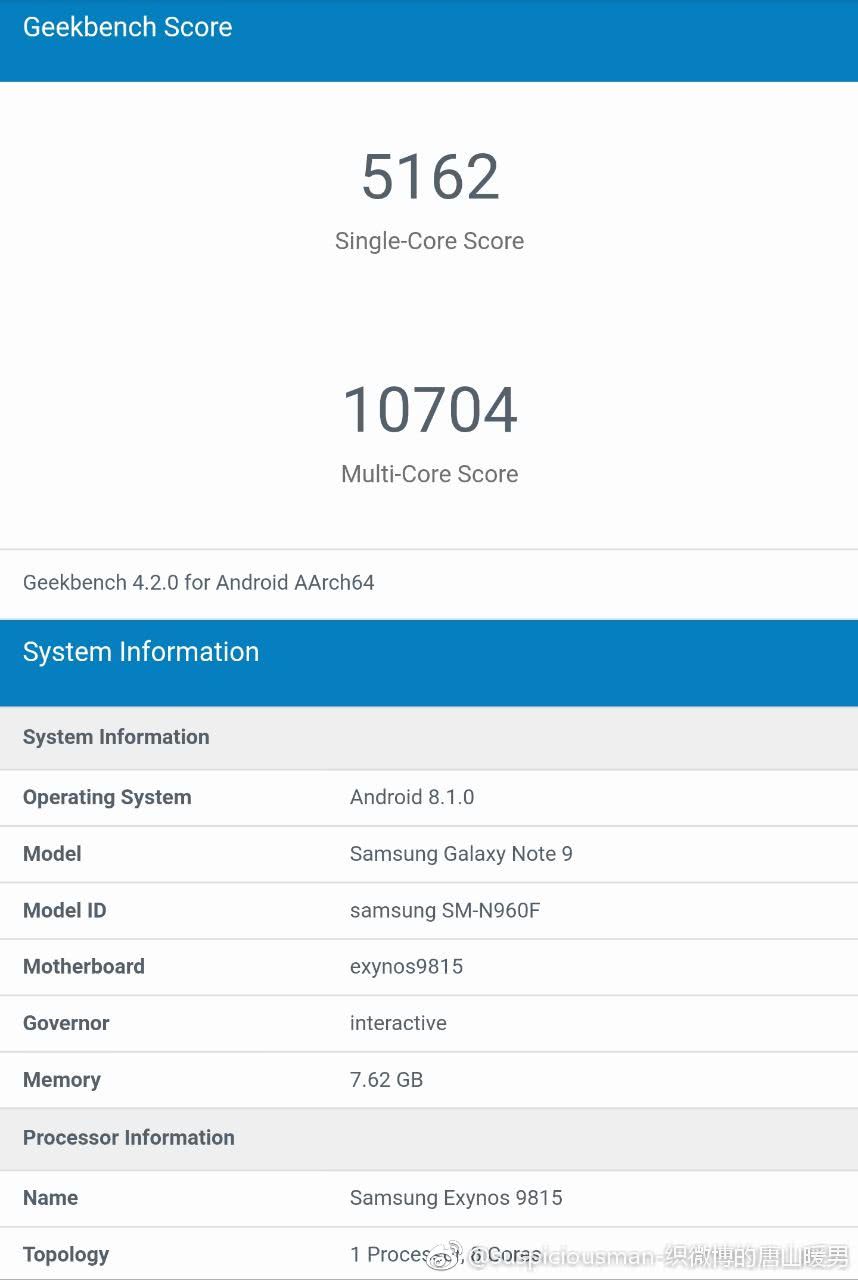Image resolution: width=858 pixels, height=1280 pixels.
Task: Click the Motherboard row label
Action: pyautogui.click(x=84, y=966)
